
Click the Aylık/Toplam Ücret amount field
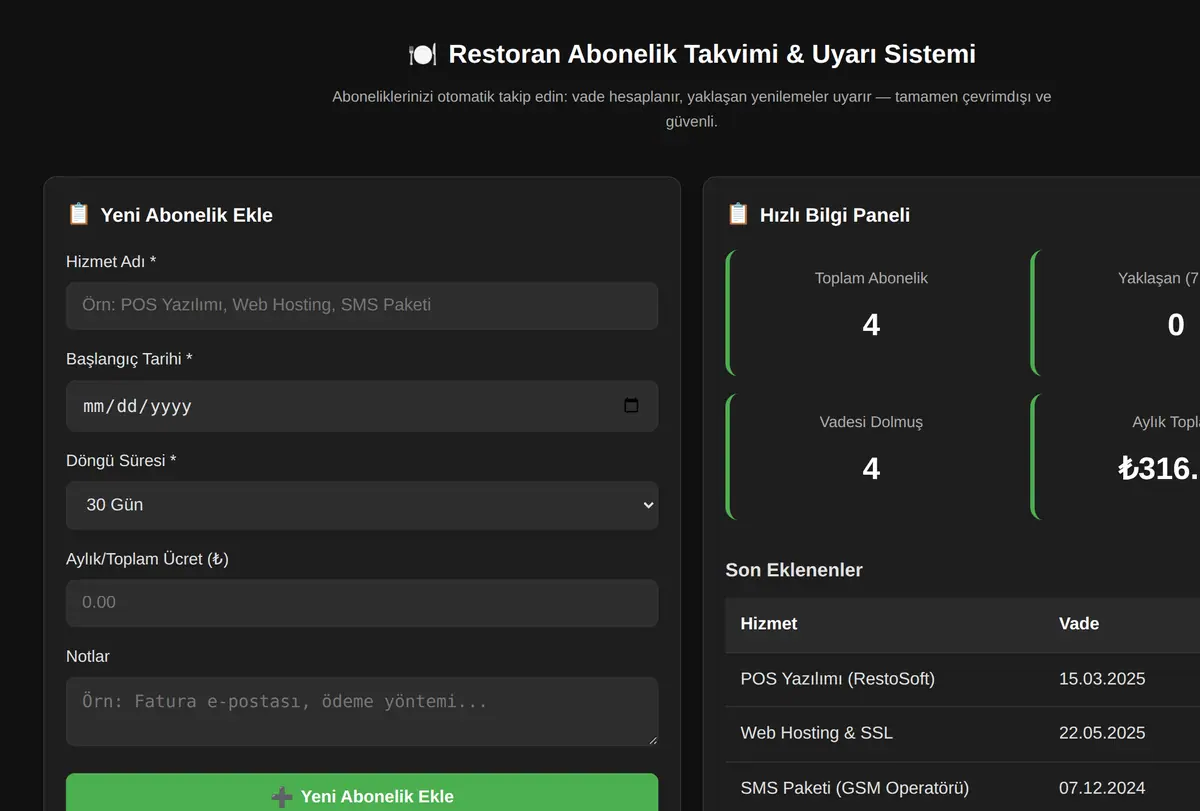(x=362, y=603)
